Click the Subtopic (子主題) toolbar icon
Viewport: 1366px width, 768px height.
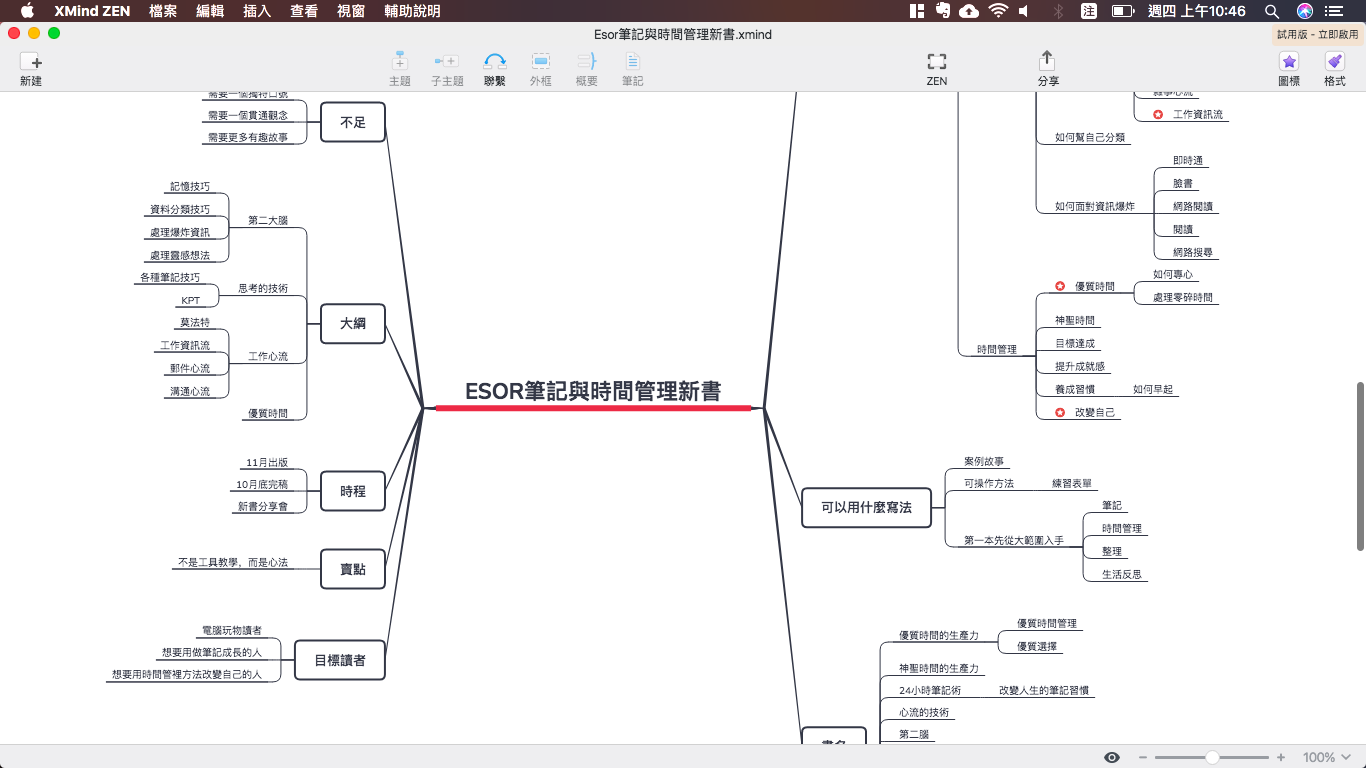tap(446, 61)
